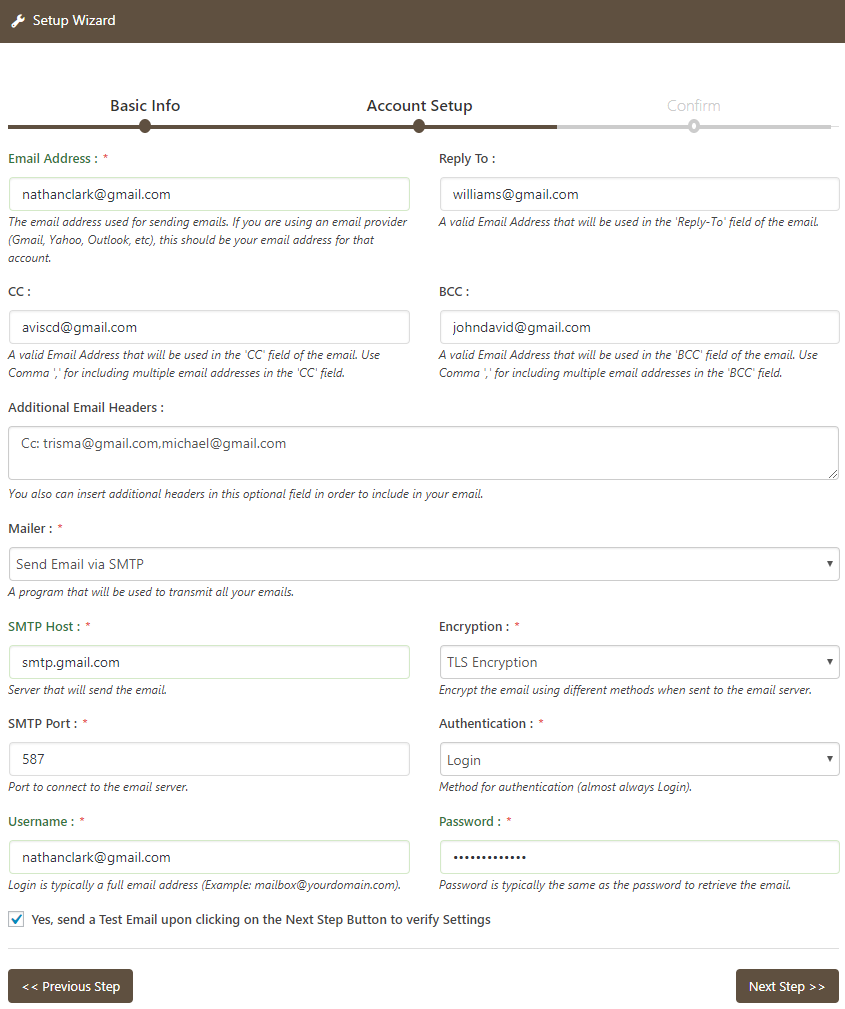Click the Password input field

[639, 857]
